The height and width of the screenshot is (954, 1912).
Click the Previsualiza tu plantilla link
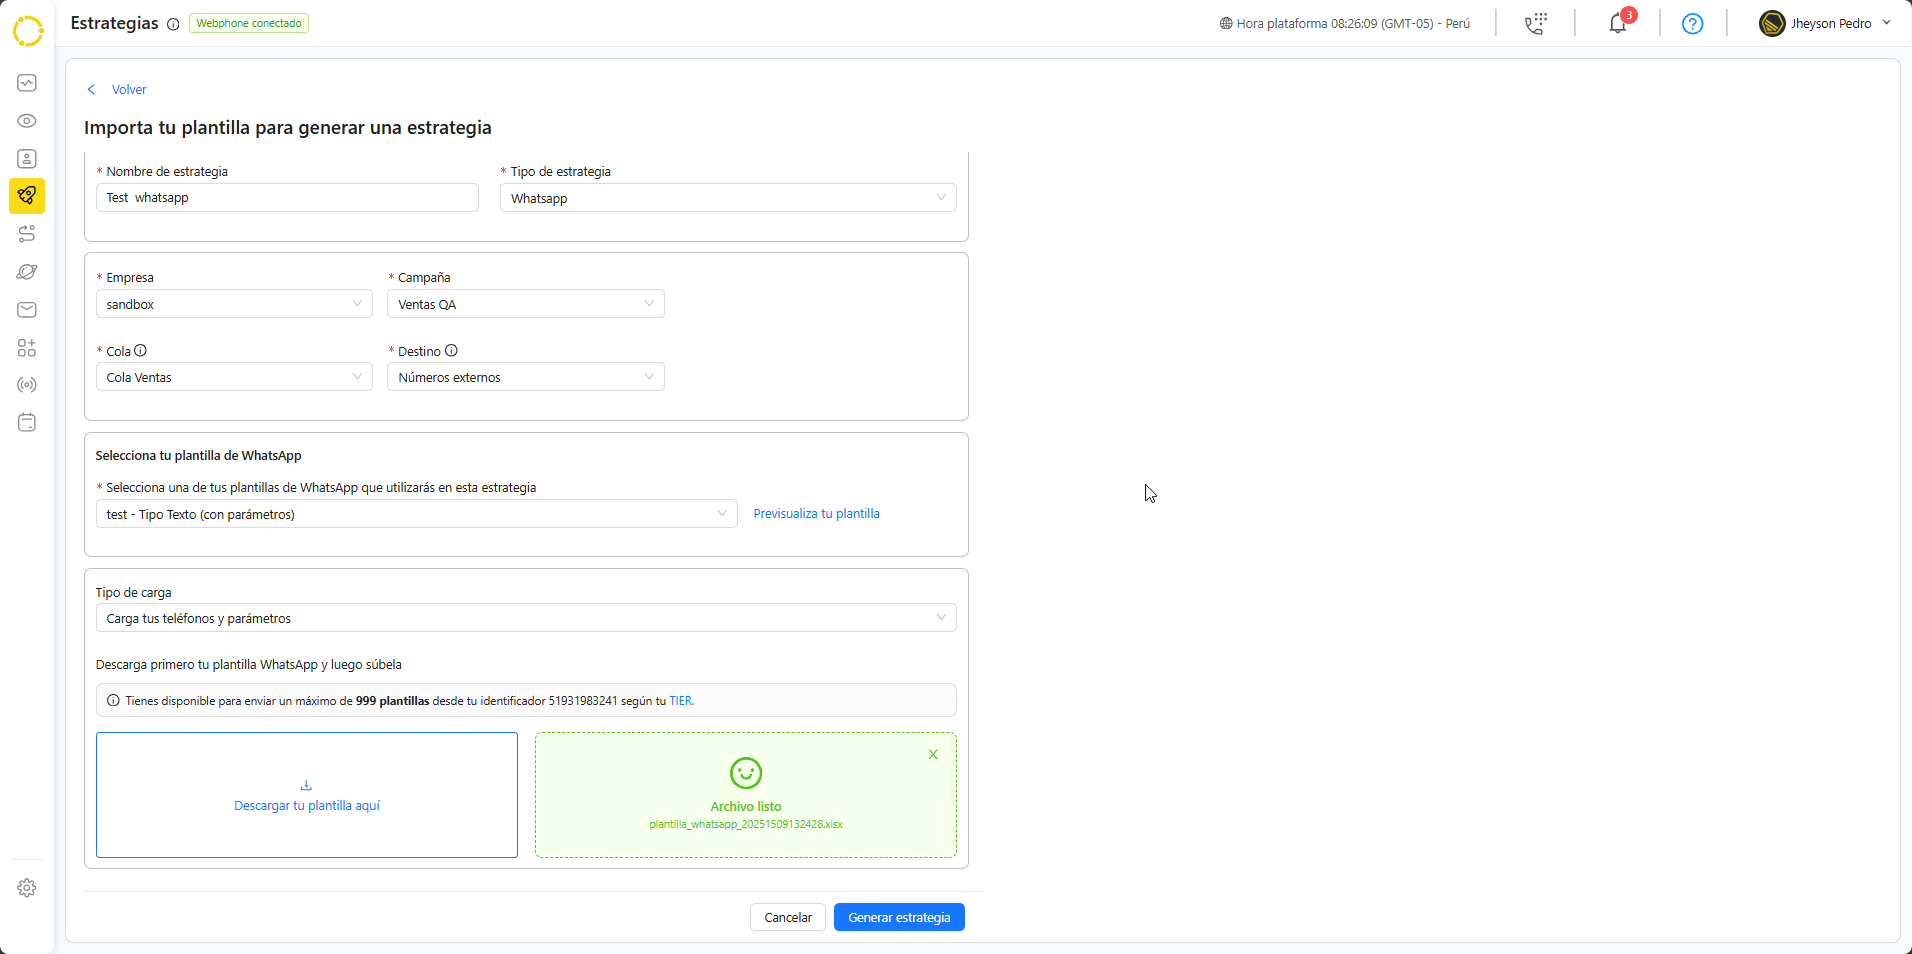[x=816, y=514]
